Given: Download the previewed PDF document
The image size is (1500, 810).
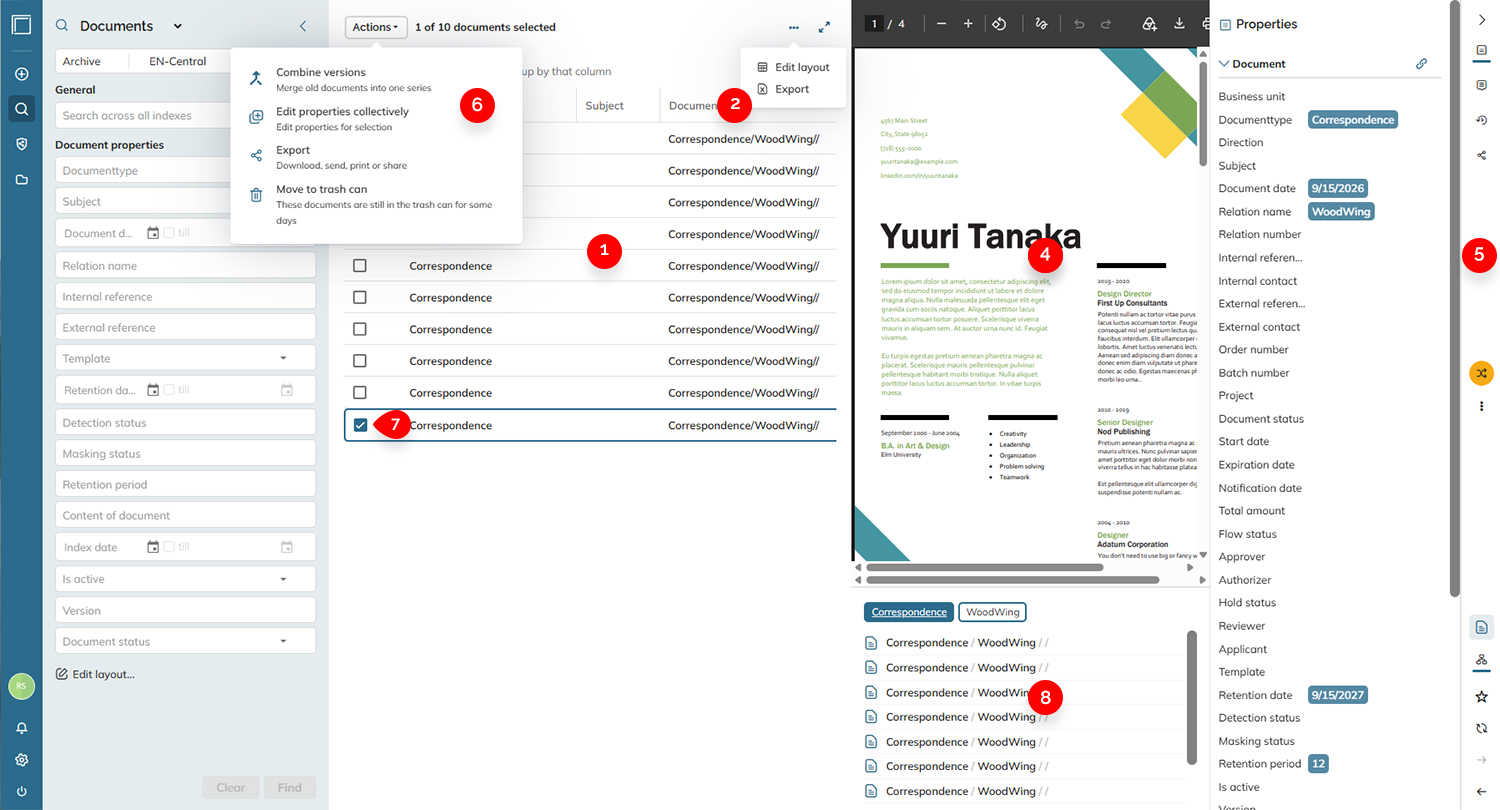Looking at the screenshot, I should (1179, 24).
